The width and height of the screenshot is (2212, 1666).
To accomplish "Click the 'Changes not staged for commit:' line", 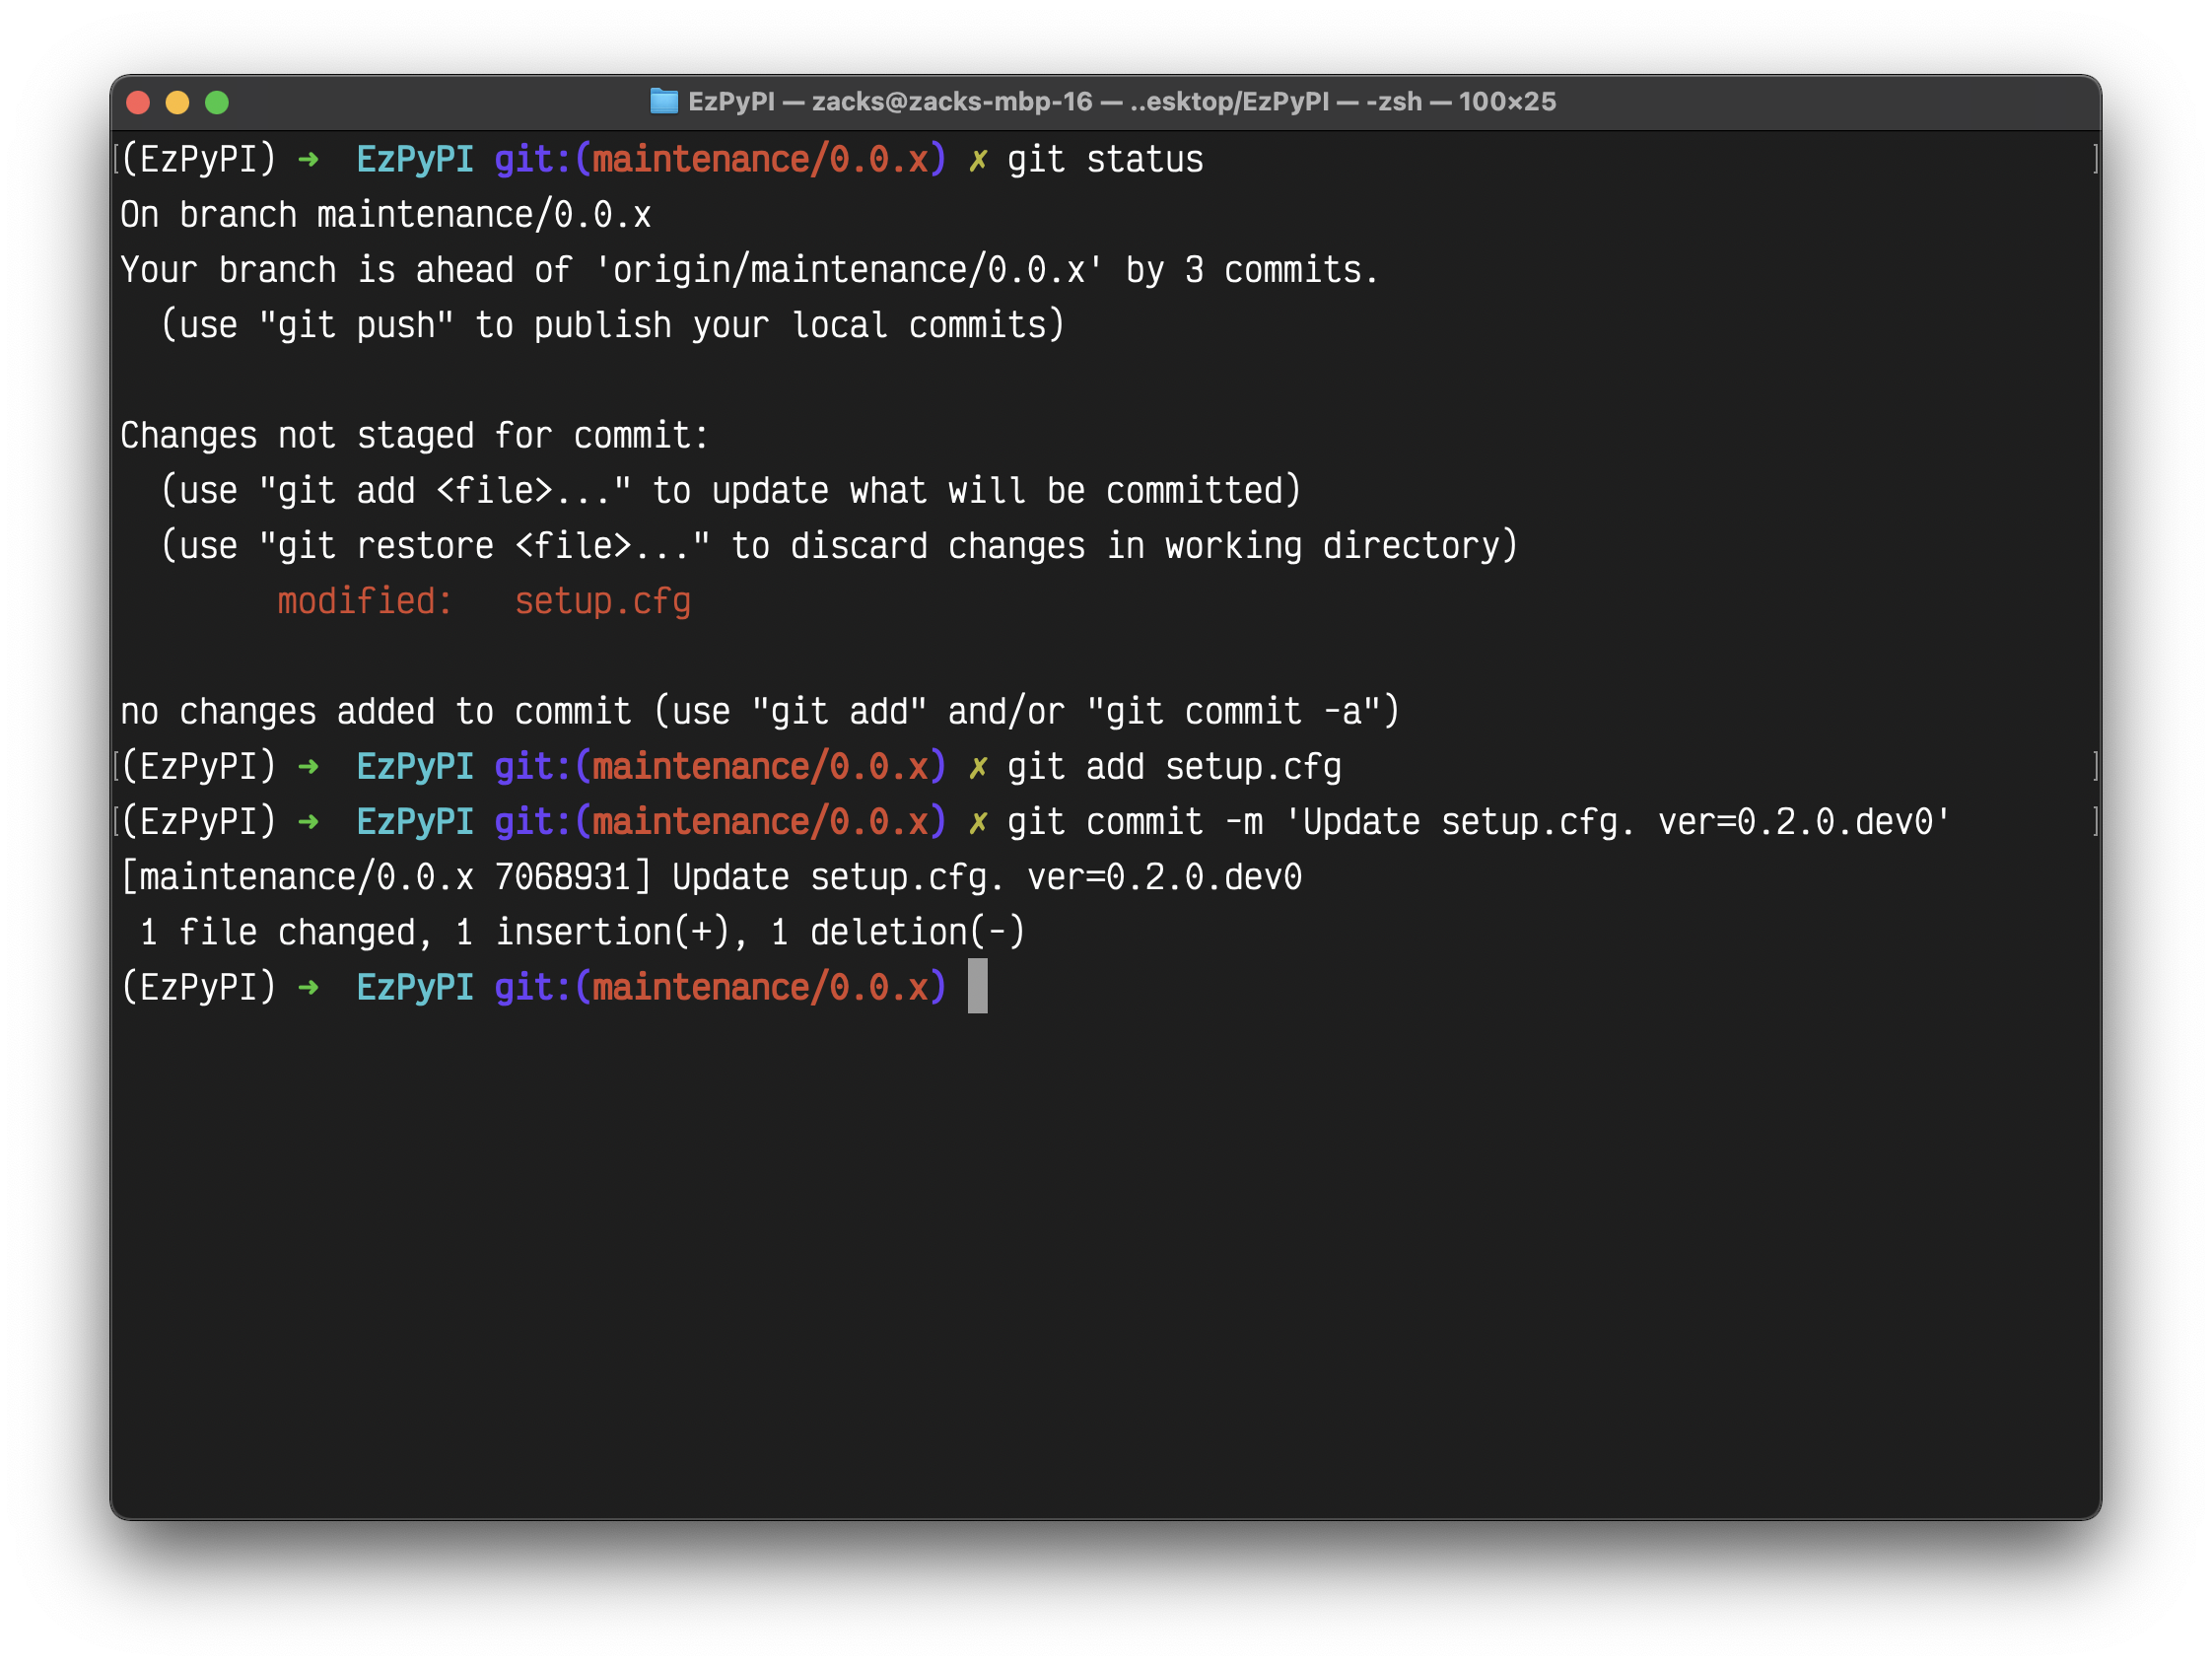I will pos(414,436).
